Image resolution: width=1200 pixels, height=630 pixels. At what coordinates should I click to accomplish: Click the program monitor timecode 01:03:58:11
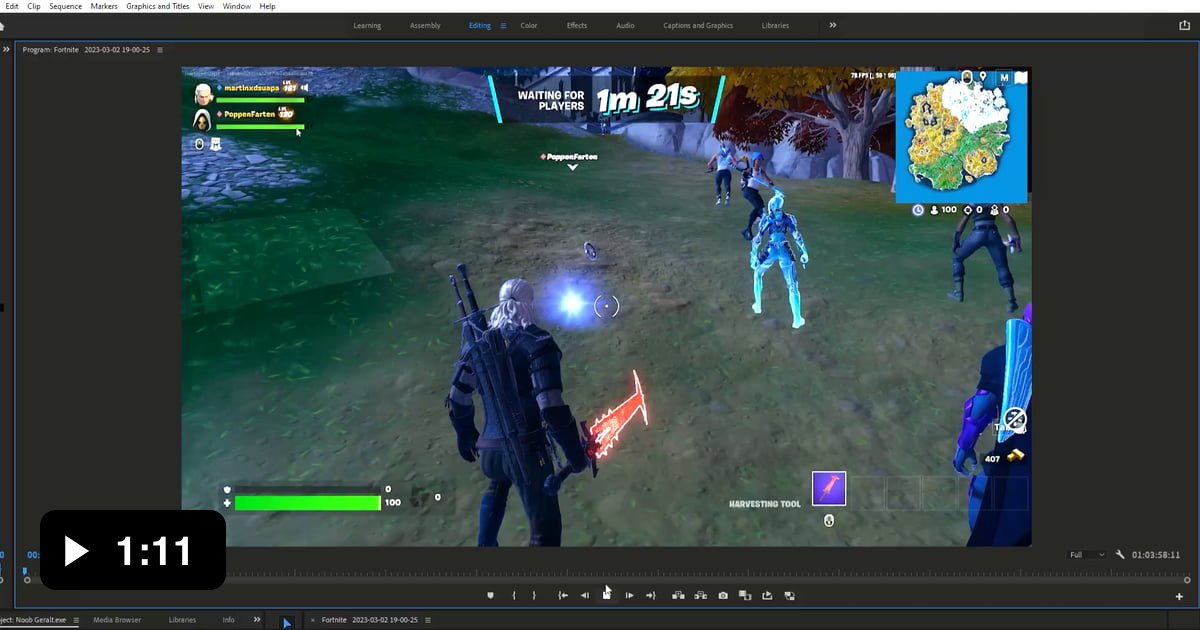pyautogui.click(x=1156, y=554)
